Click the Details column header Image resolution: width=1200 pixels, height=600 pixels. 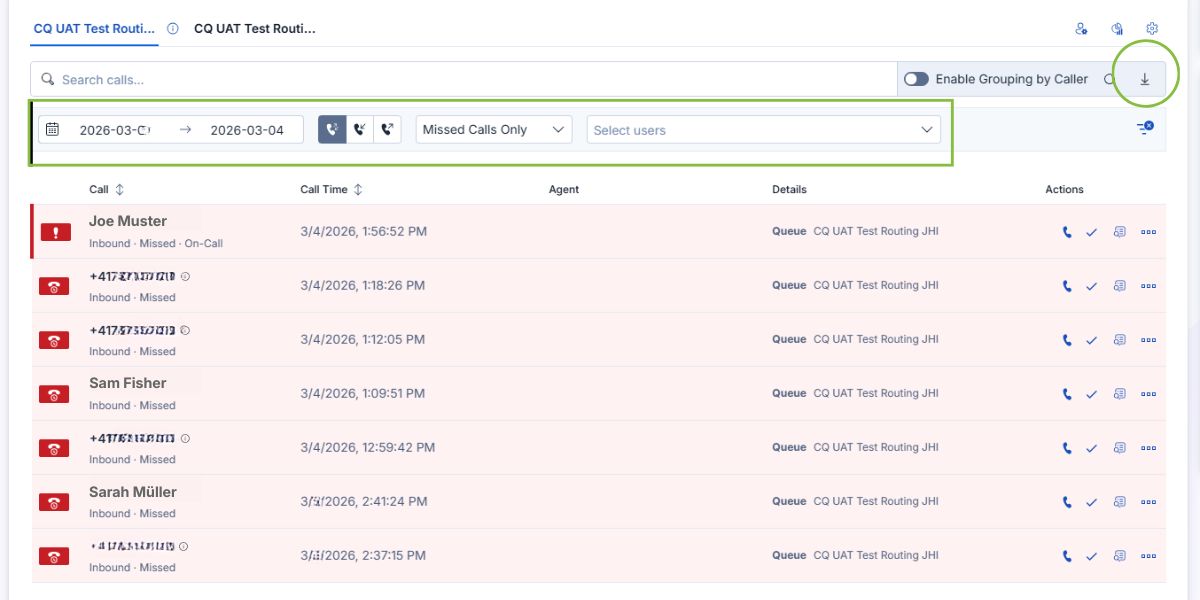pos(789,189)
